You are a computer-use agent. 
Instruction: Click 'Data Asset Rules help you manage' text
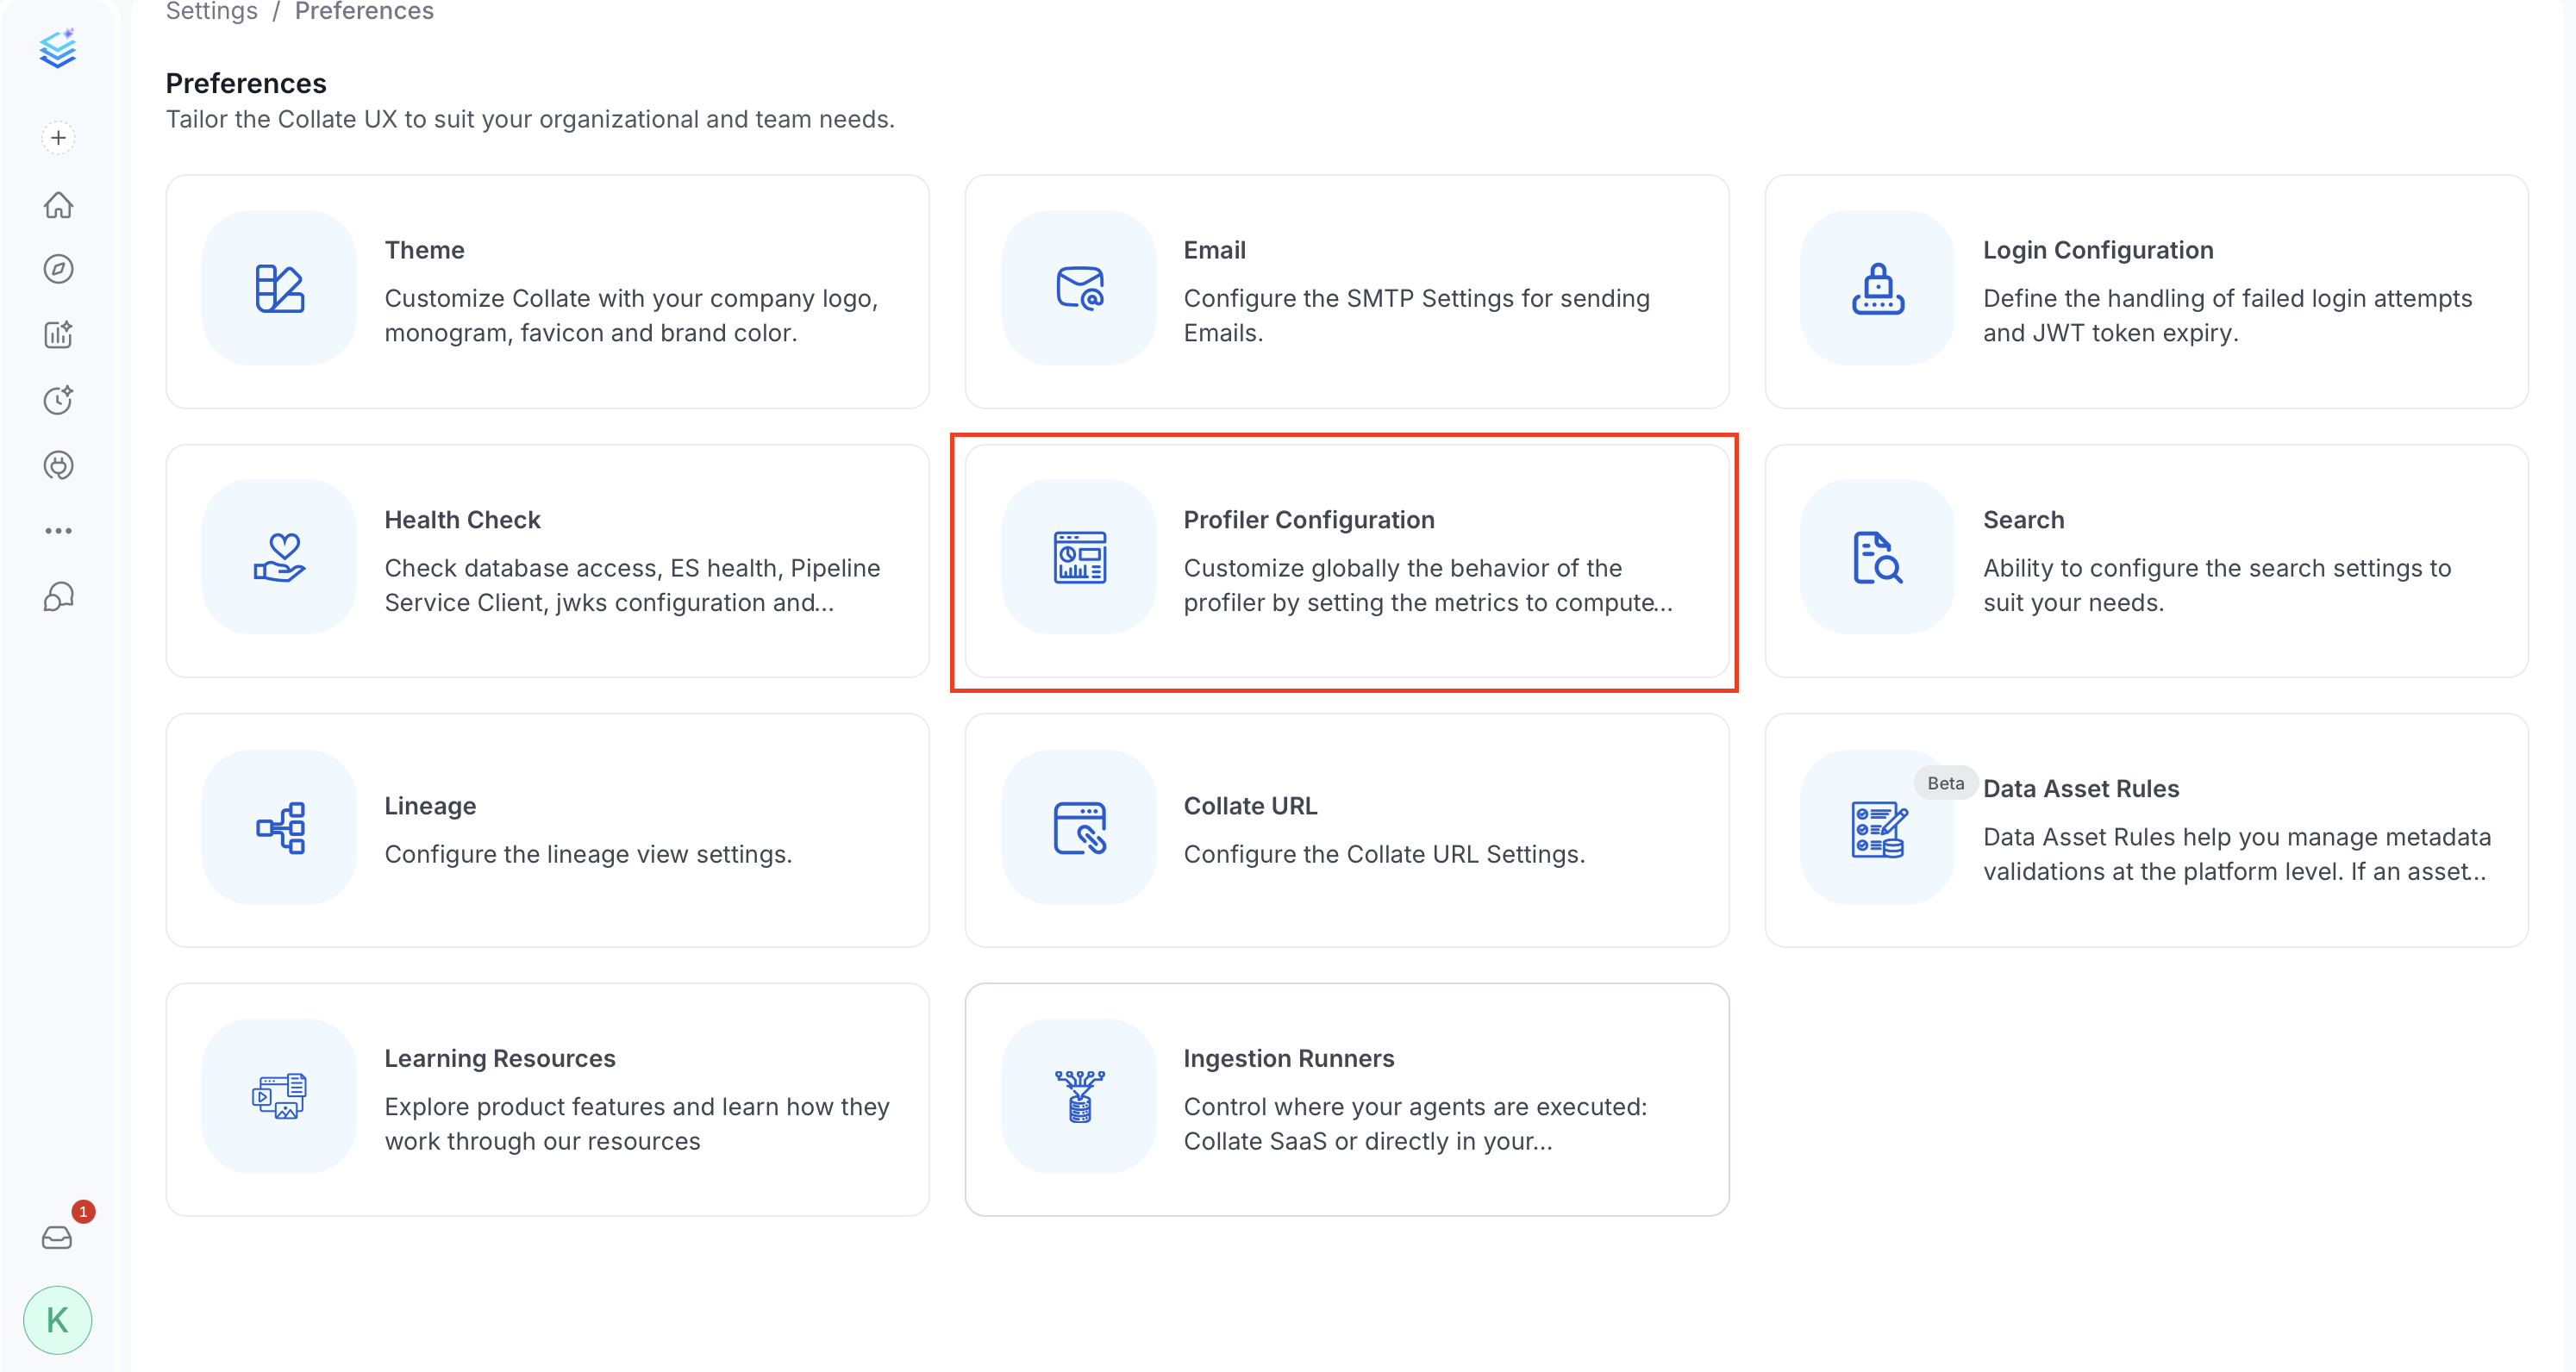pos(2236,854)
